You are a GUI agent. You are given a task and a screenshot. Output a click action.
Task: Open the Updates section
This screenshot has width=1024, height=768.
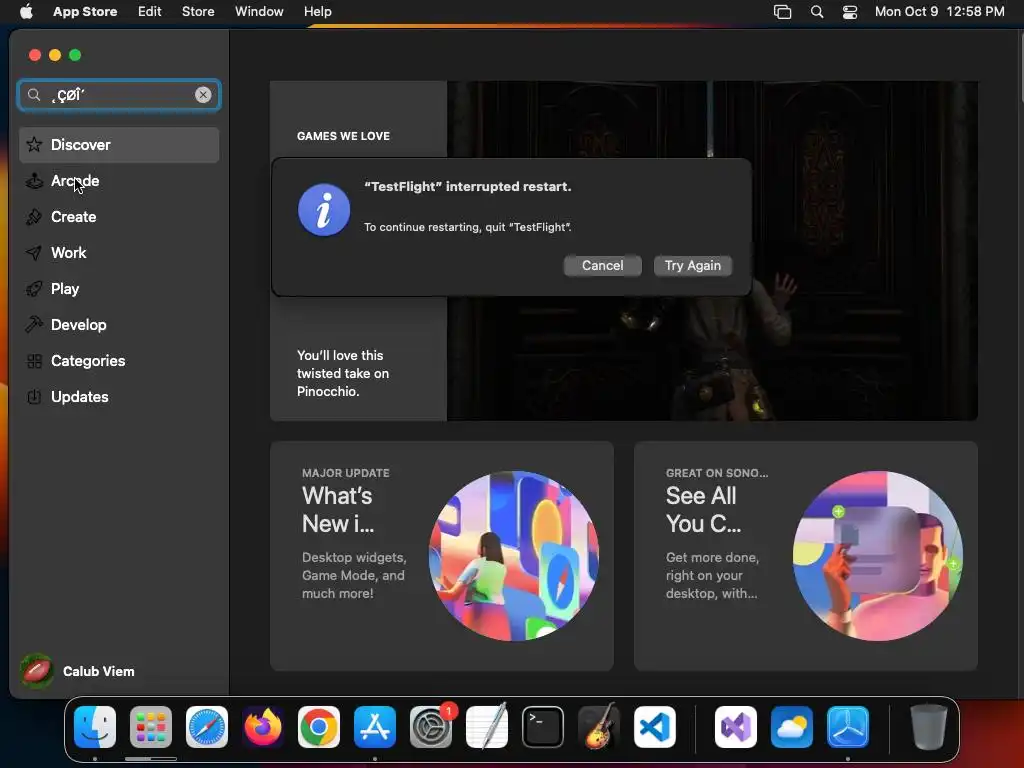pos(119,396)
